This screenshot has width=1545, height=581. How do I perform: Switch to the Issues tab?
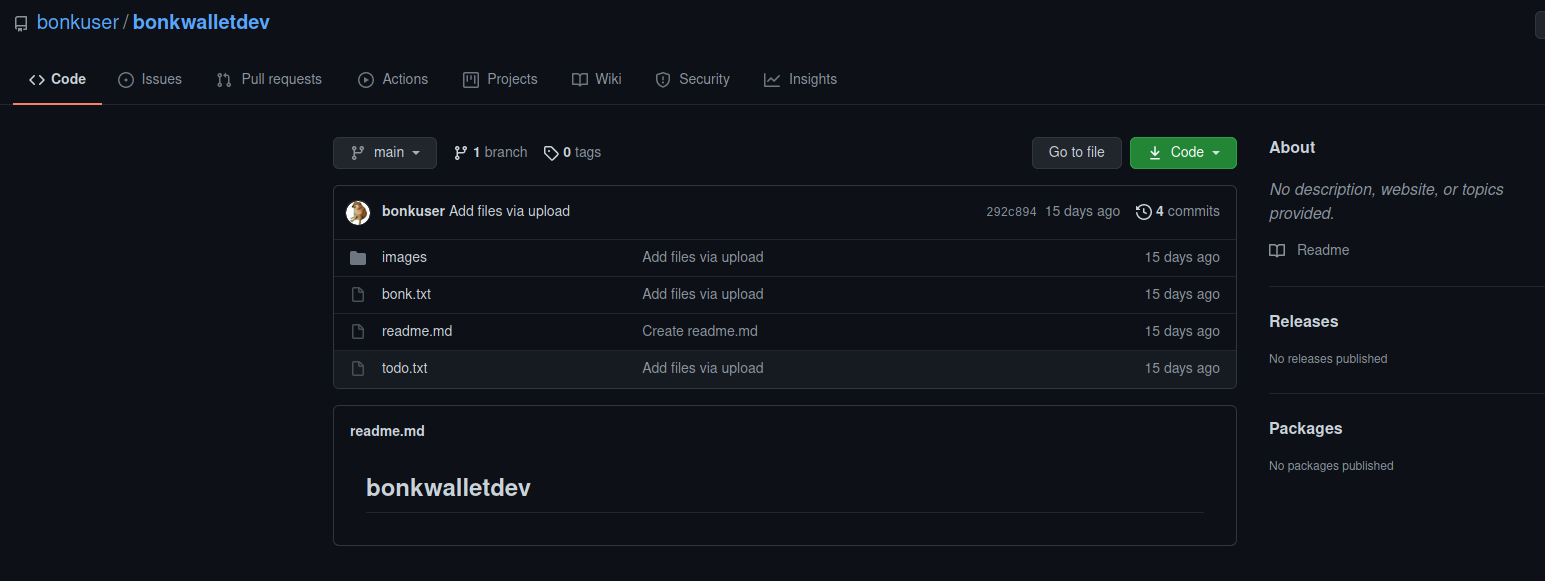tap(150, 79)
